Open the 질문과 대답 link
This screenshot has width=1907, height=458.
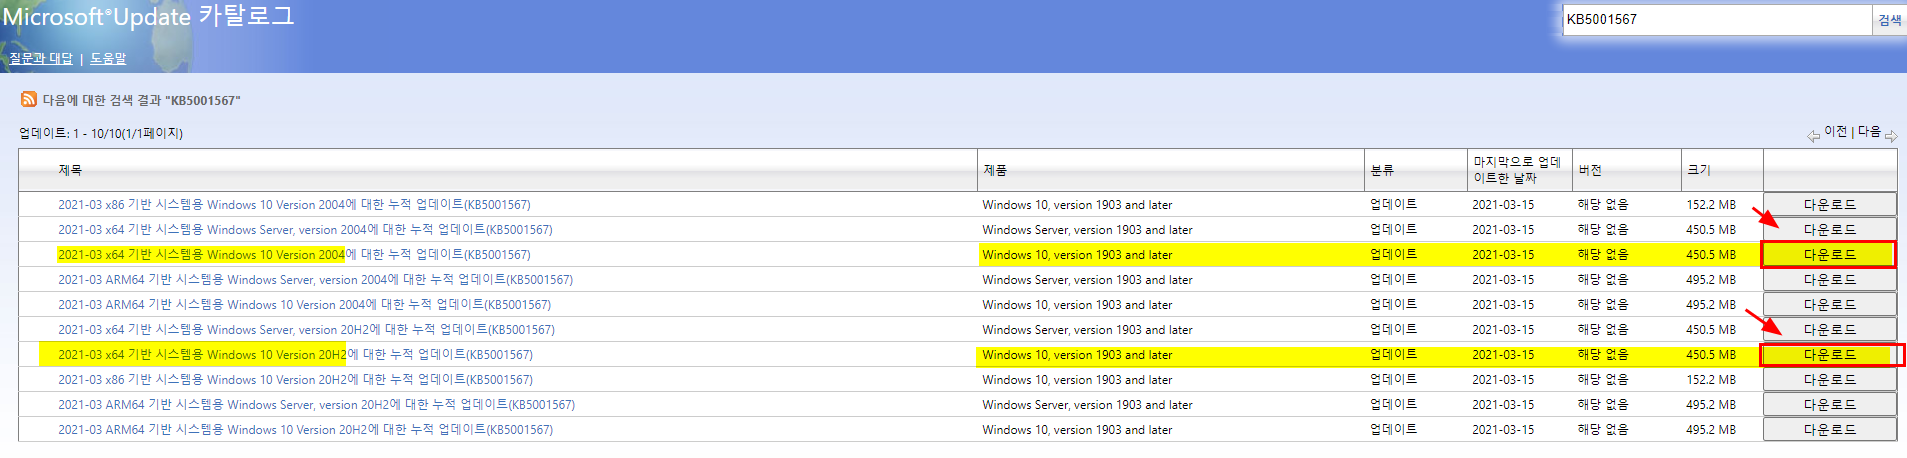[x=41, y=58]
